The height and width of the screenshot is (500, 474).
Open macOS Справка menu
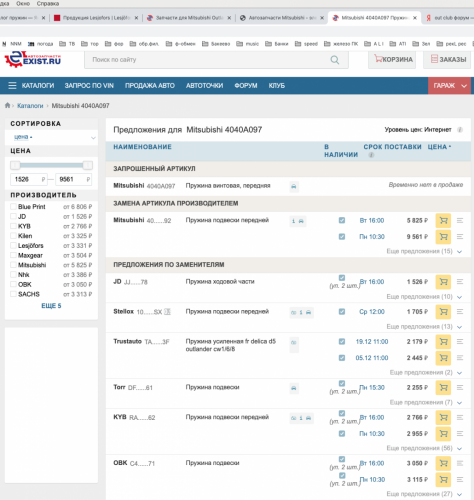coord(48,4)
